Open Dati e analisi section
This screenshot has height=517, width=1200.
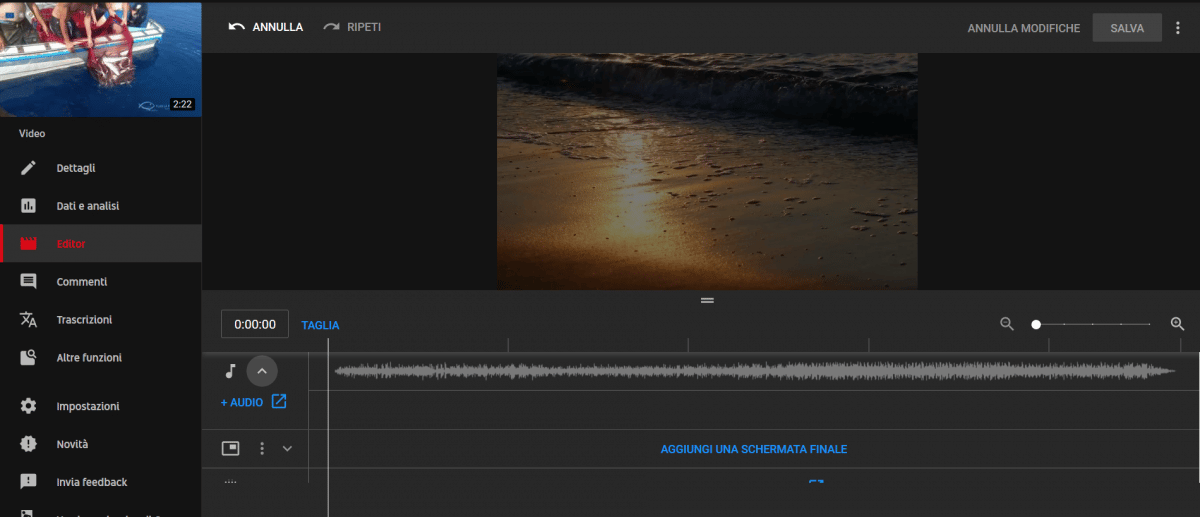click(x=87, y=206)
